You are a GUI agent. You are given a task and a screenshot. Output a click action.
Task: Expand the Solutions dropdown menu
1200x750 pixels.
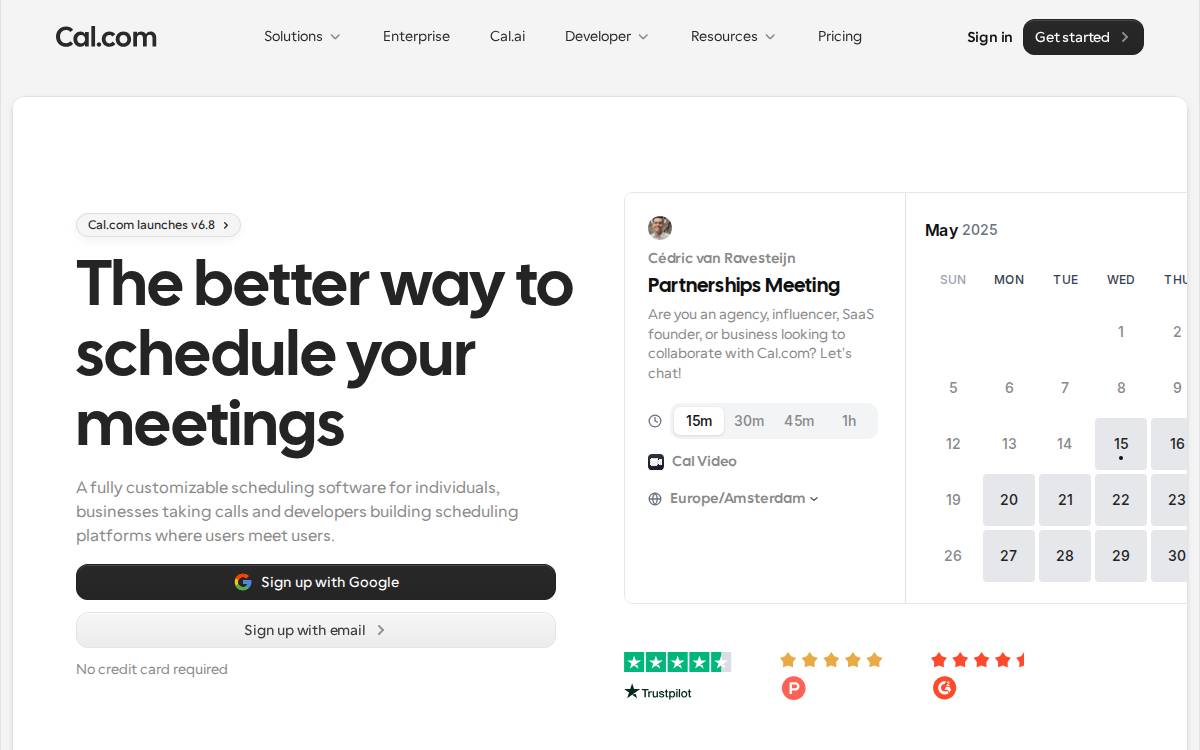302,37
